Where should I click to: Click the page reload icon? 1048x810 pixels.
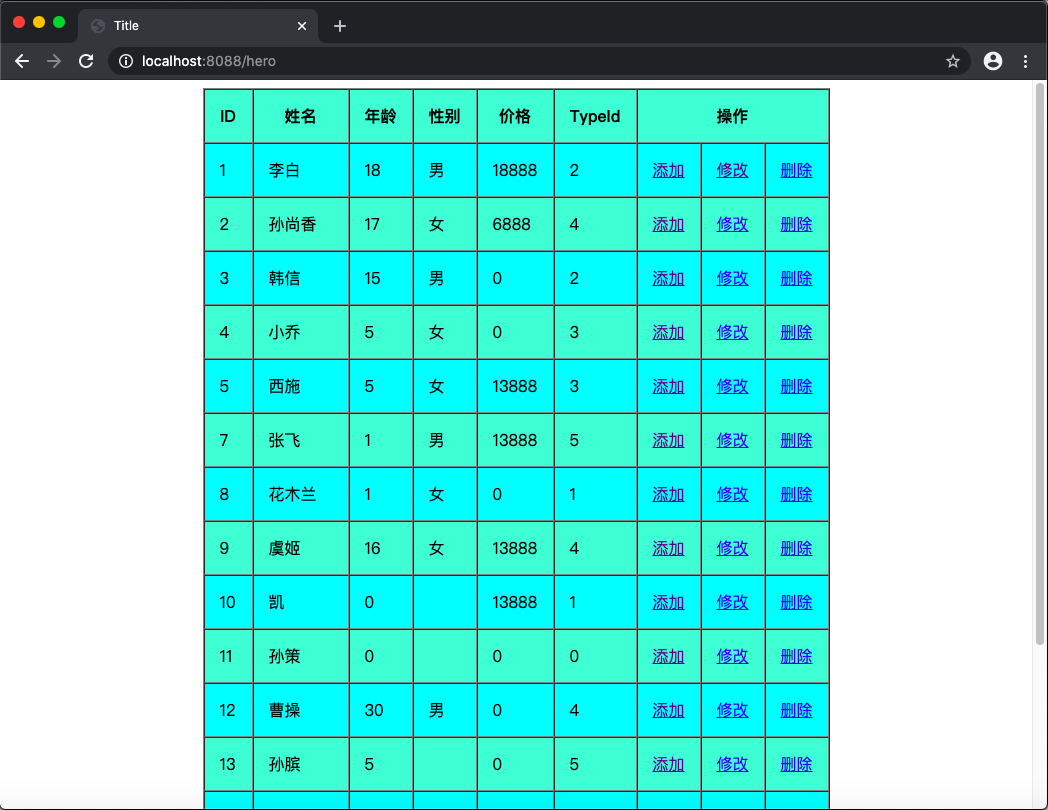(86, 61)
